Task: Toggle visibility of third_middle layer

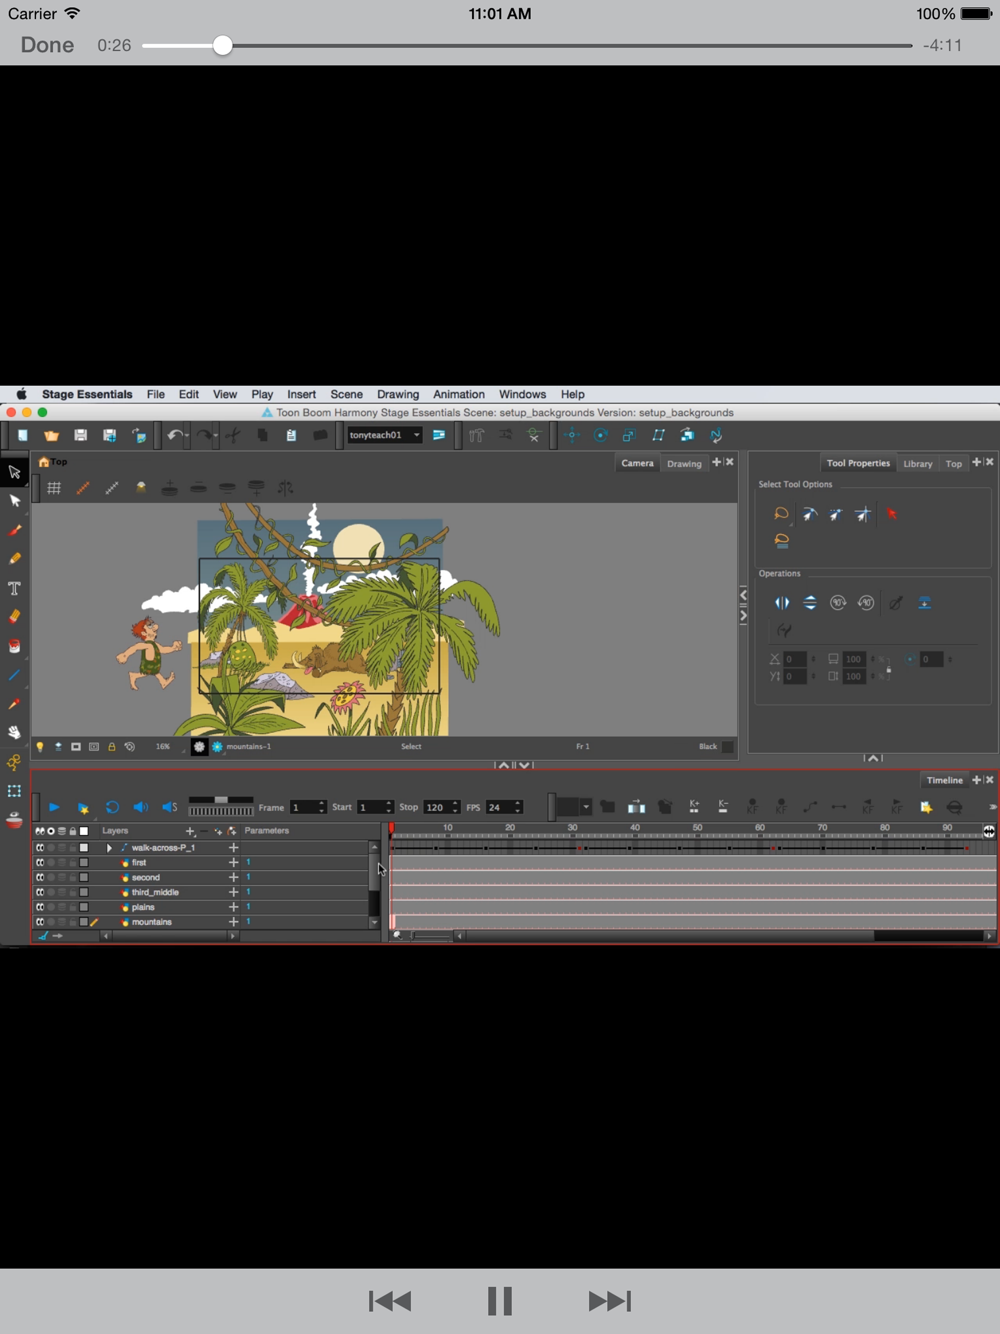Action: [40, 892]
